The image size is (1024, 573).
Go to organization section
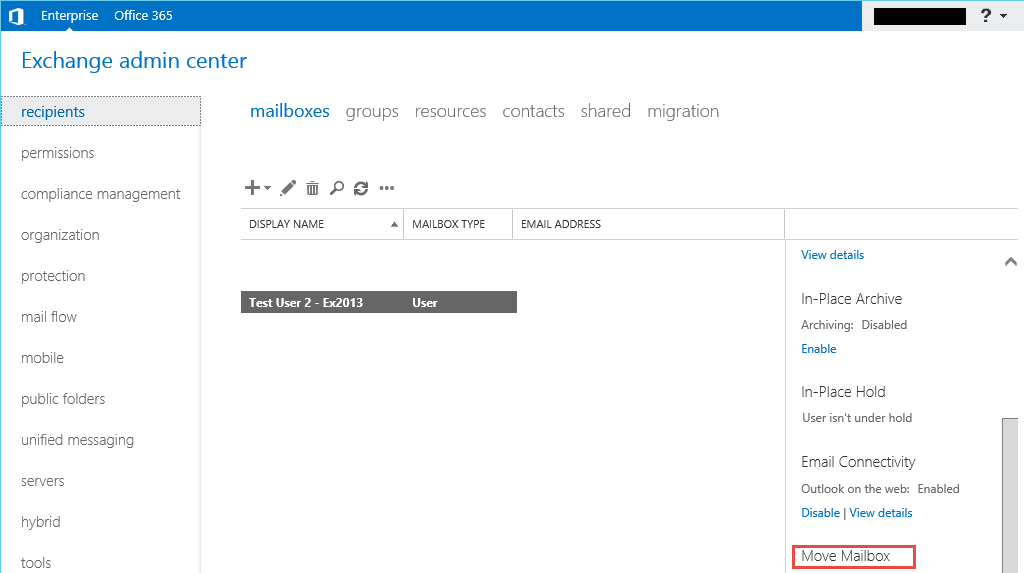point(60,235)
